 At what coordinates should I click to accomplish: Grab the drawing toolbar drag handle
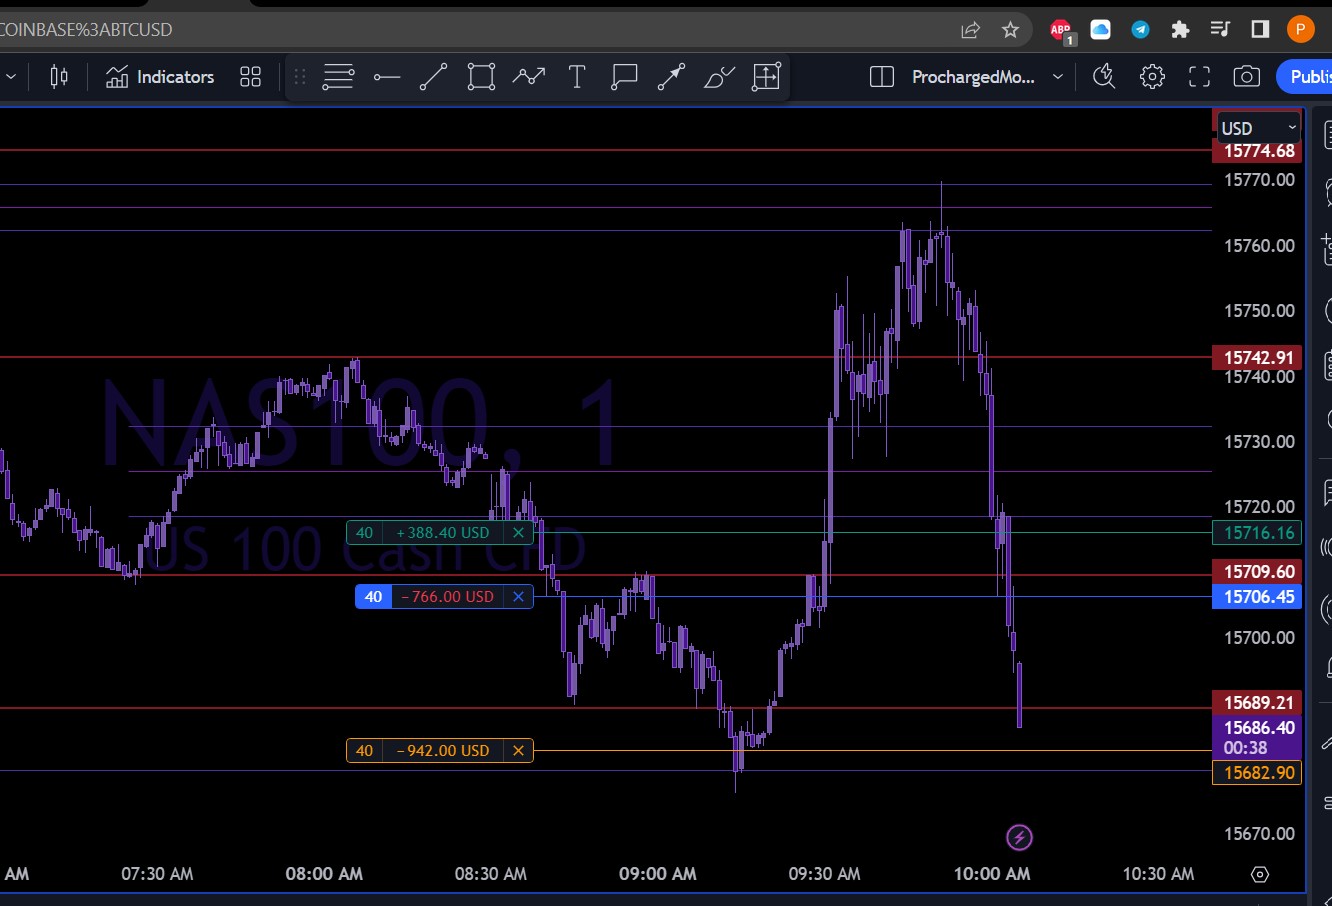point(299,77)
